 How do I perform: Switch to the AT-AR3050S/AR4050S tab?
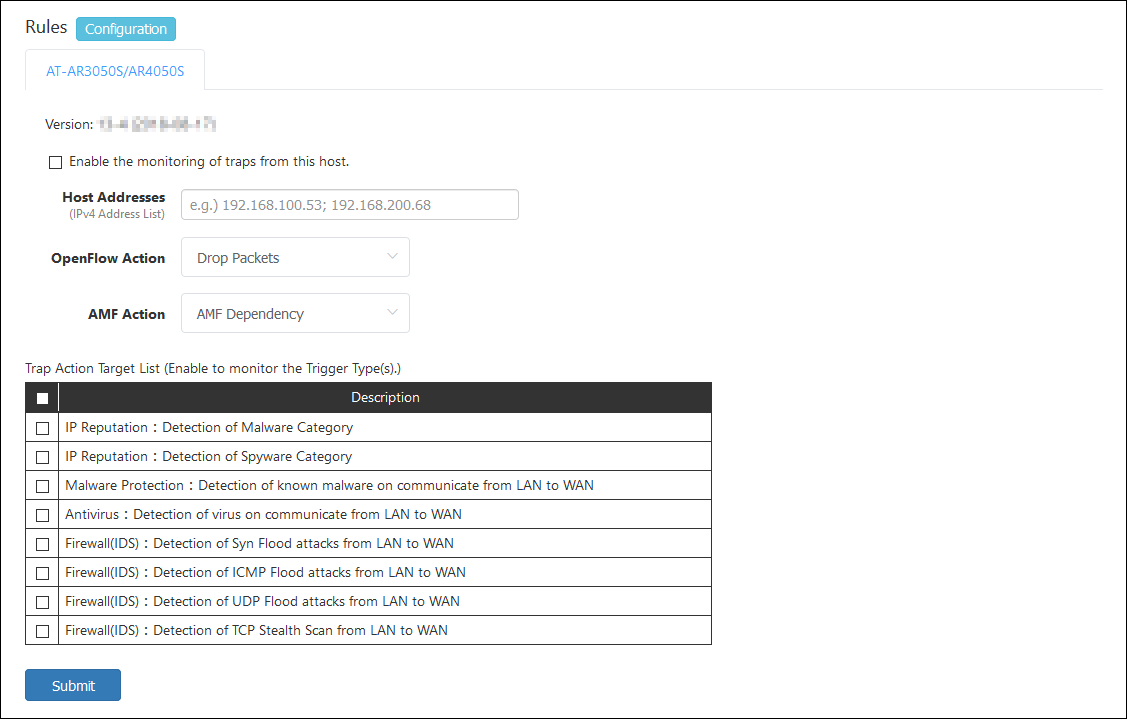pyautogui.click(x=115, y=71)
